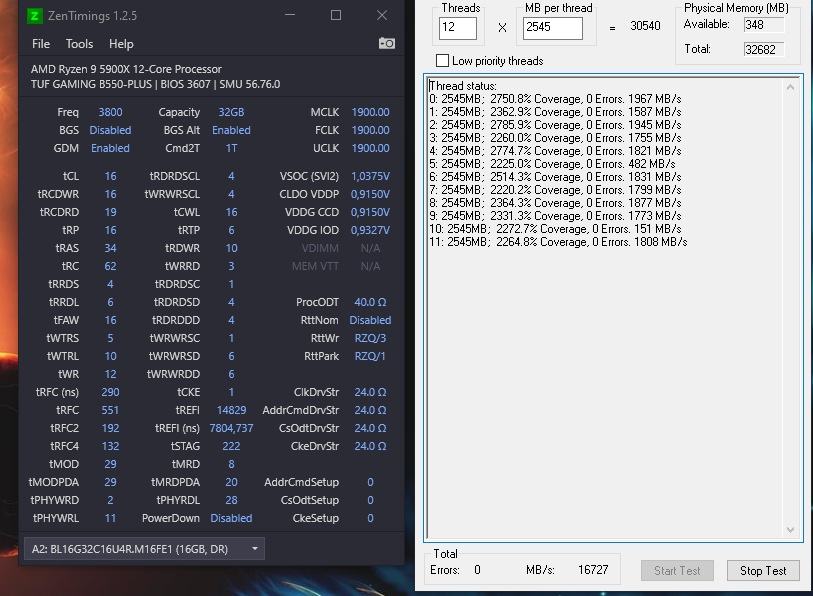Click thread 11 status line with 2264.8% coverage

(x=558, y=242)
